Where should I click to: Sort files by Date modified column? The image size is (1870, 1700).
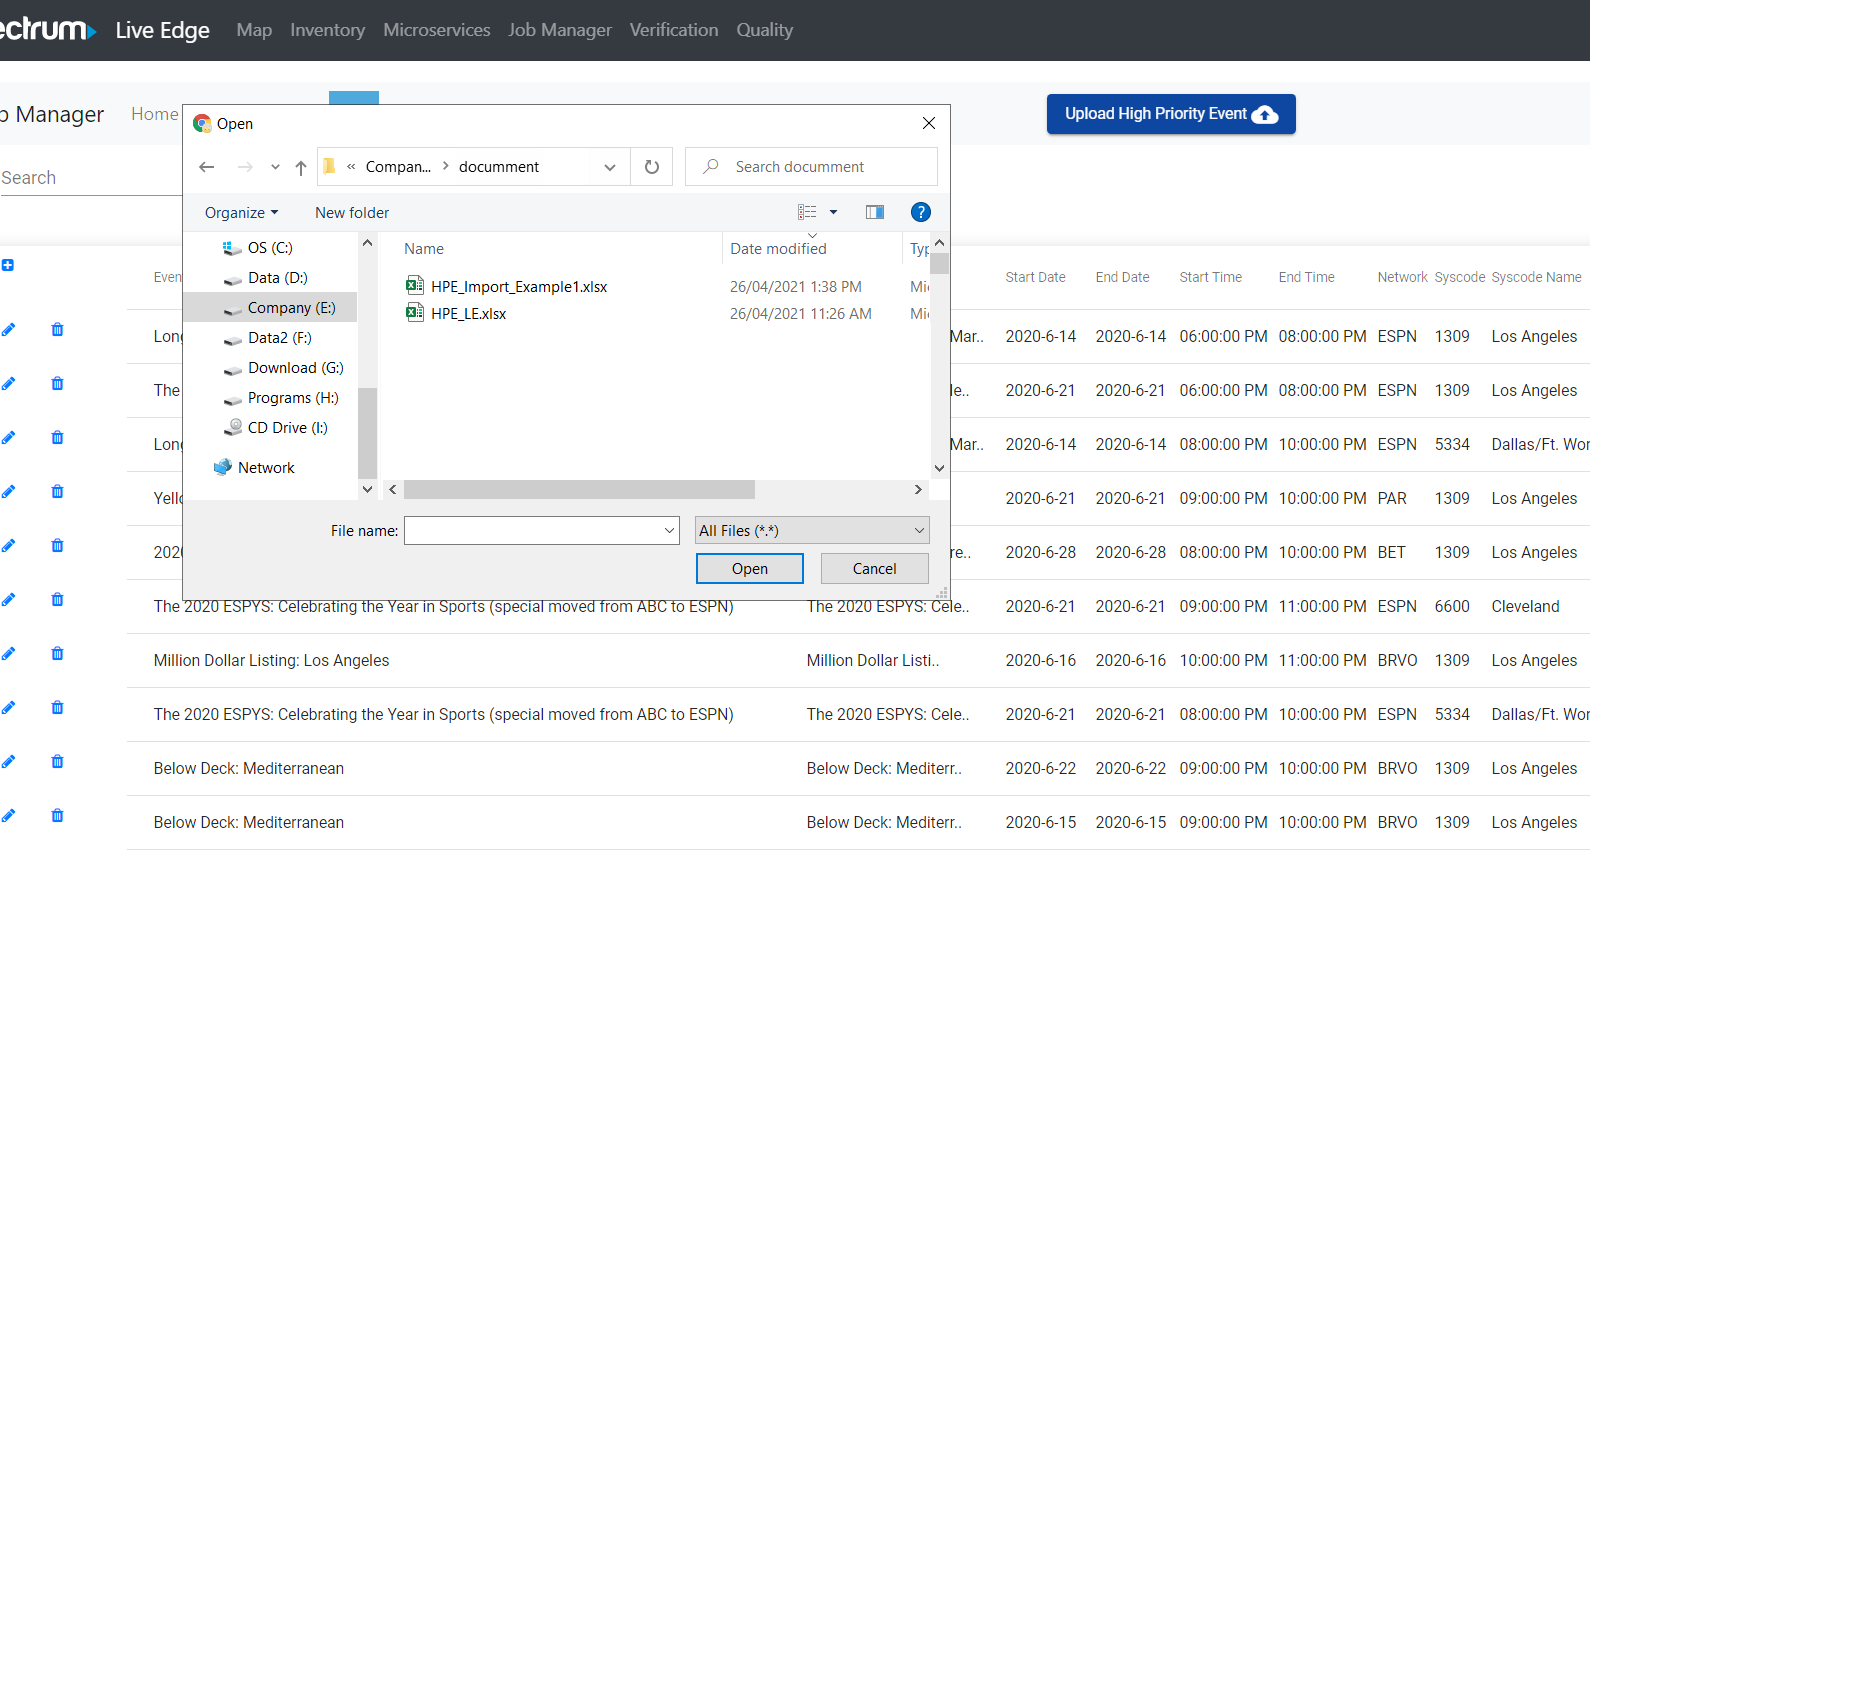click(778, 249)
